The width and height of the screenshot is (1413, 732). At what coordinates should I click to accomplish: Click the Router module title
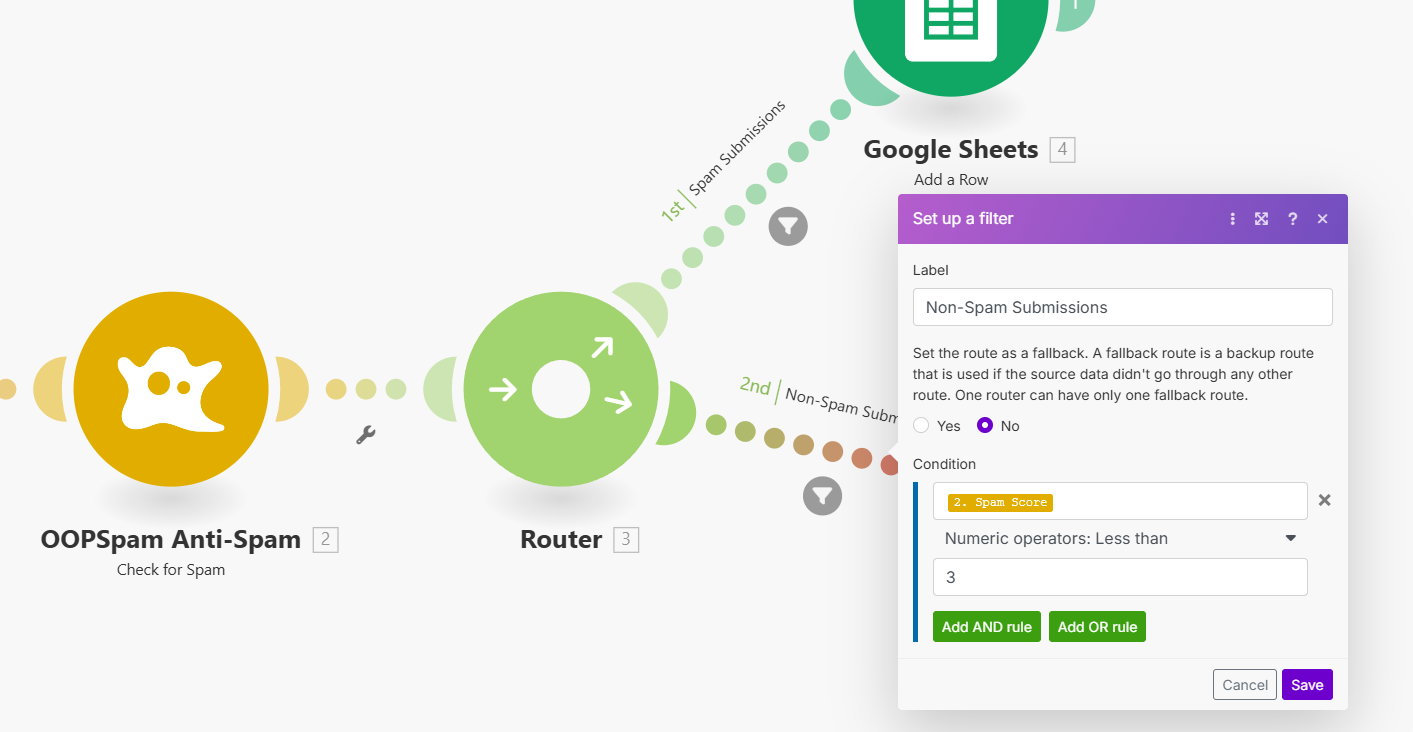click(x=561, y=539)
